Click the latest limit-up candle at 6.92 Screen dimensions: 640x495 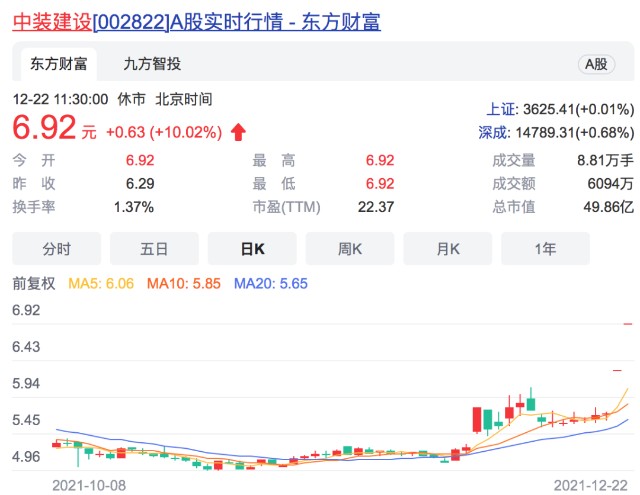[628, 324]
